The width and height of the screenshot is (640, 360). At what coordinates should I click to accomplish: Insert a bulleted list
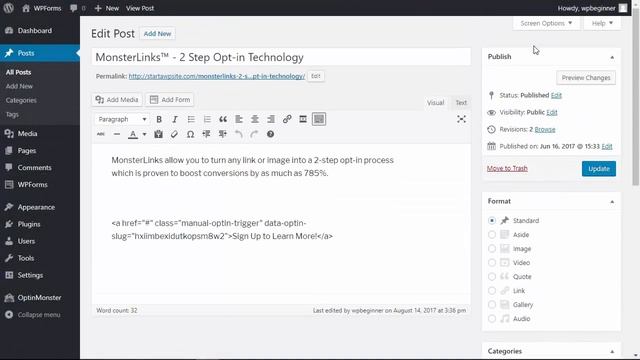[191, 119]
